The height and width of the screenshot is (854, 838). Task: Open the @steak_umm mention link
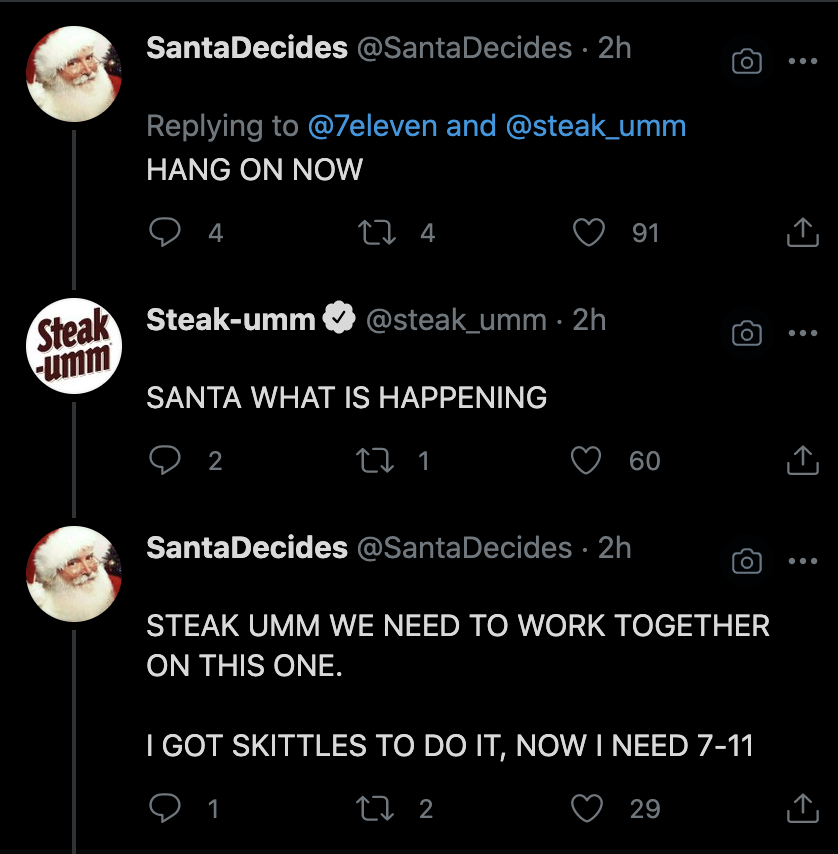coord(596,126)
